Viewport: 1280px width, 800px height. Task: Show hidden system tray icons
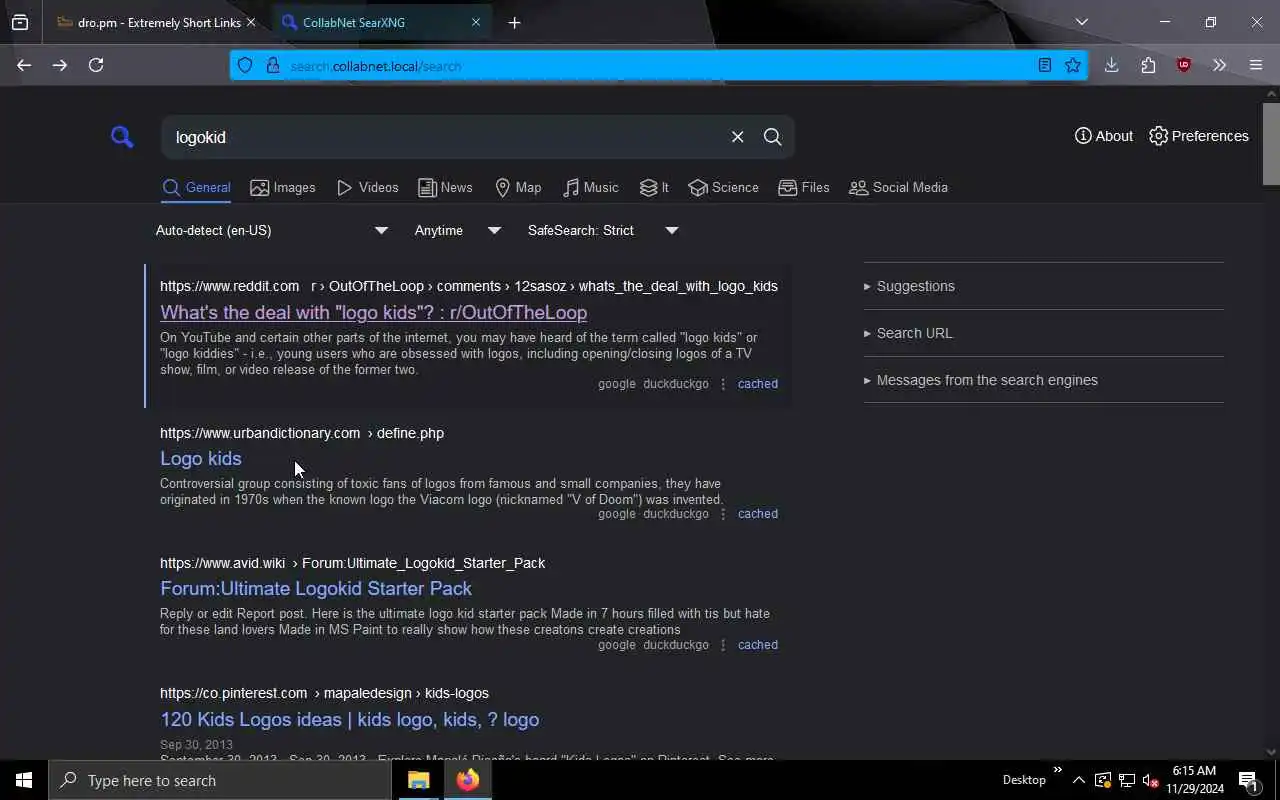click(x=1078, y=780)
